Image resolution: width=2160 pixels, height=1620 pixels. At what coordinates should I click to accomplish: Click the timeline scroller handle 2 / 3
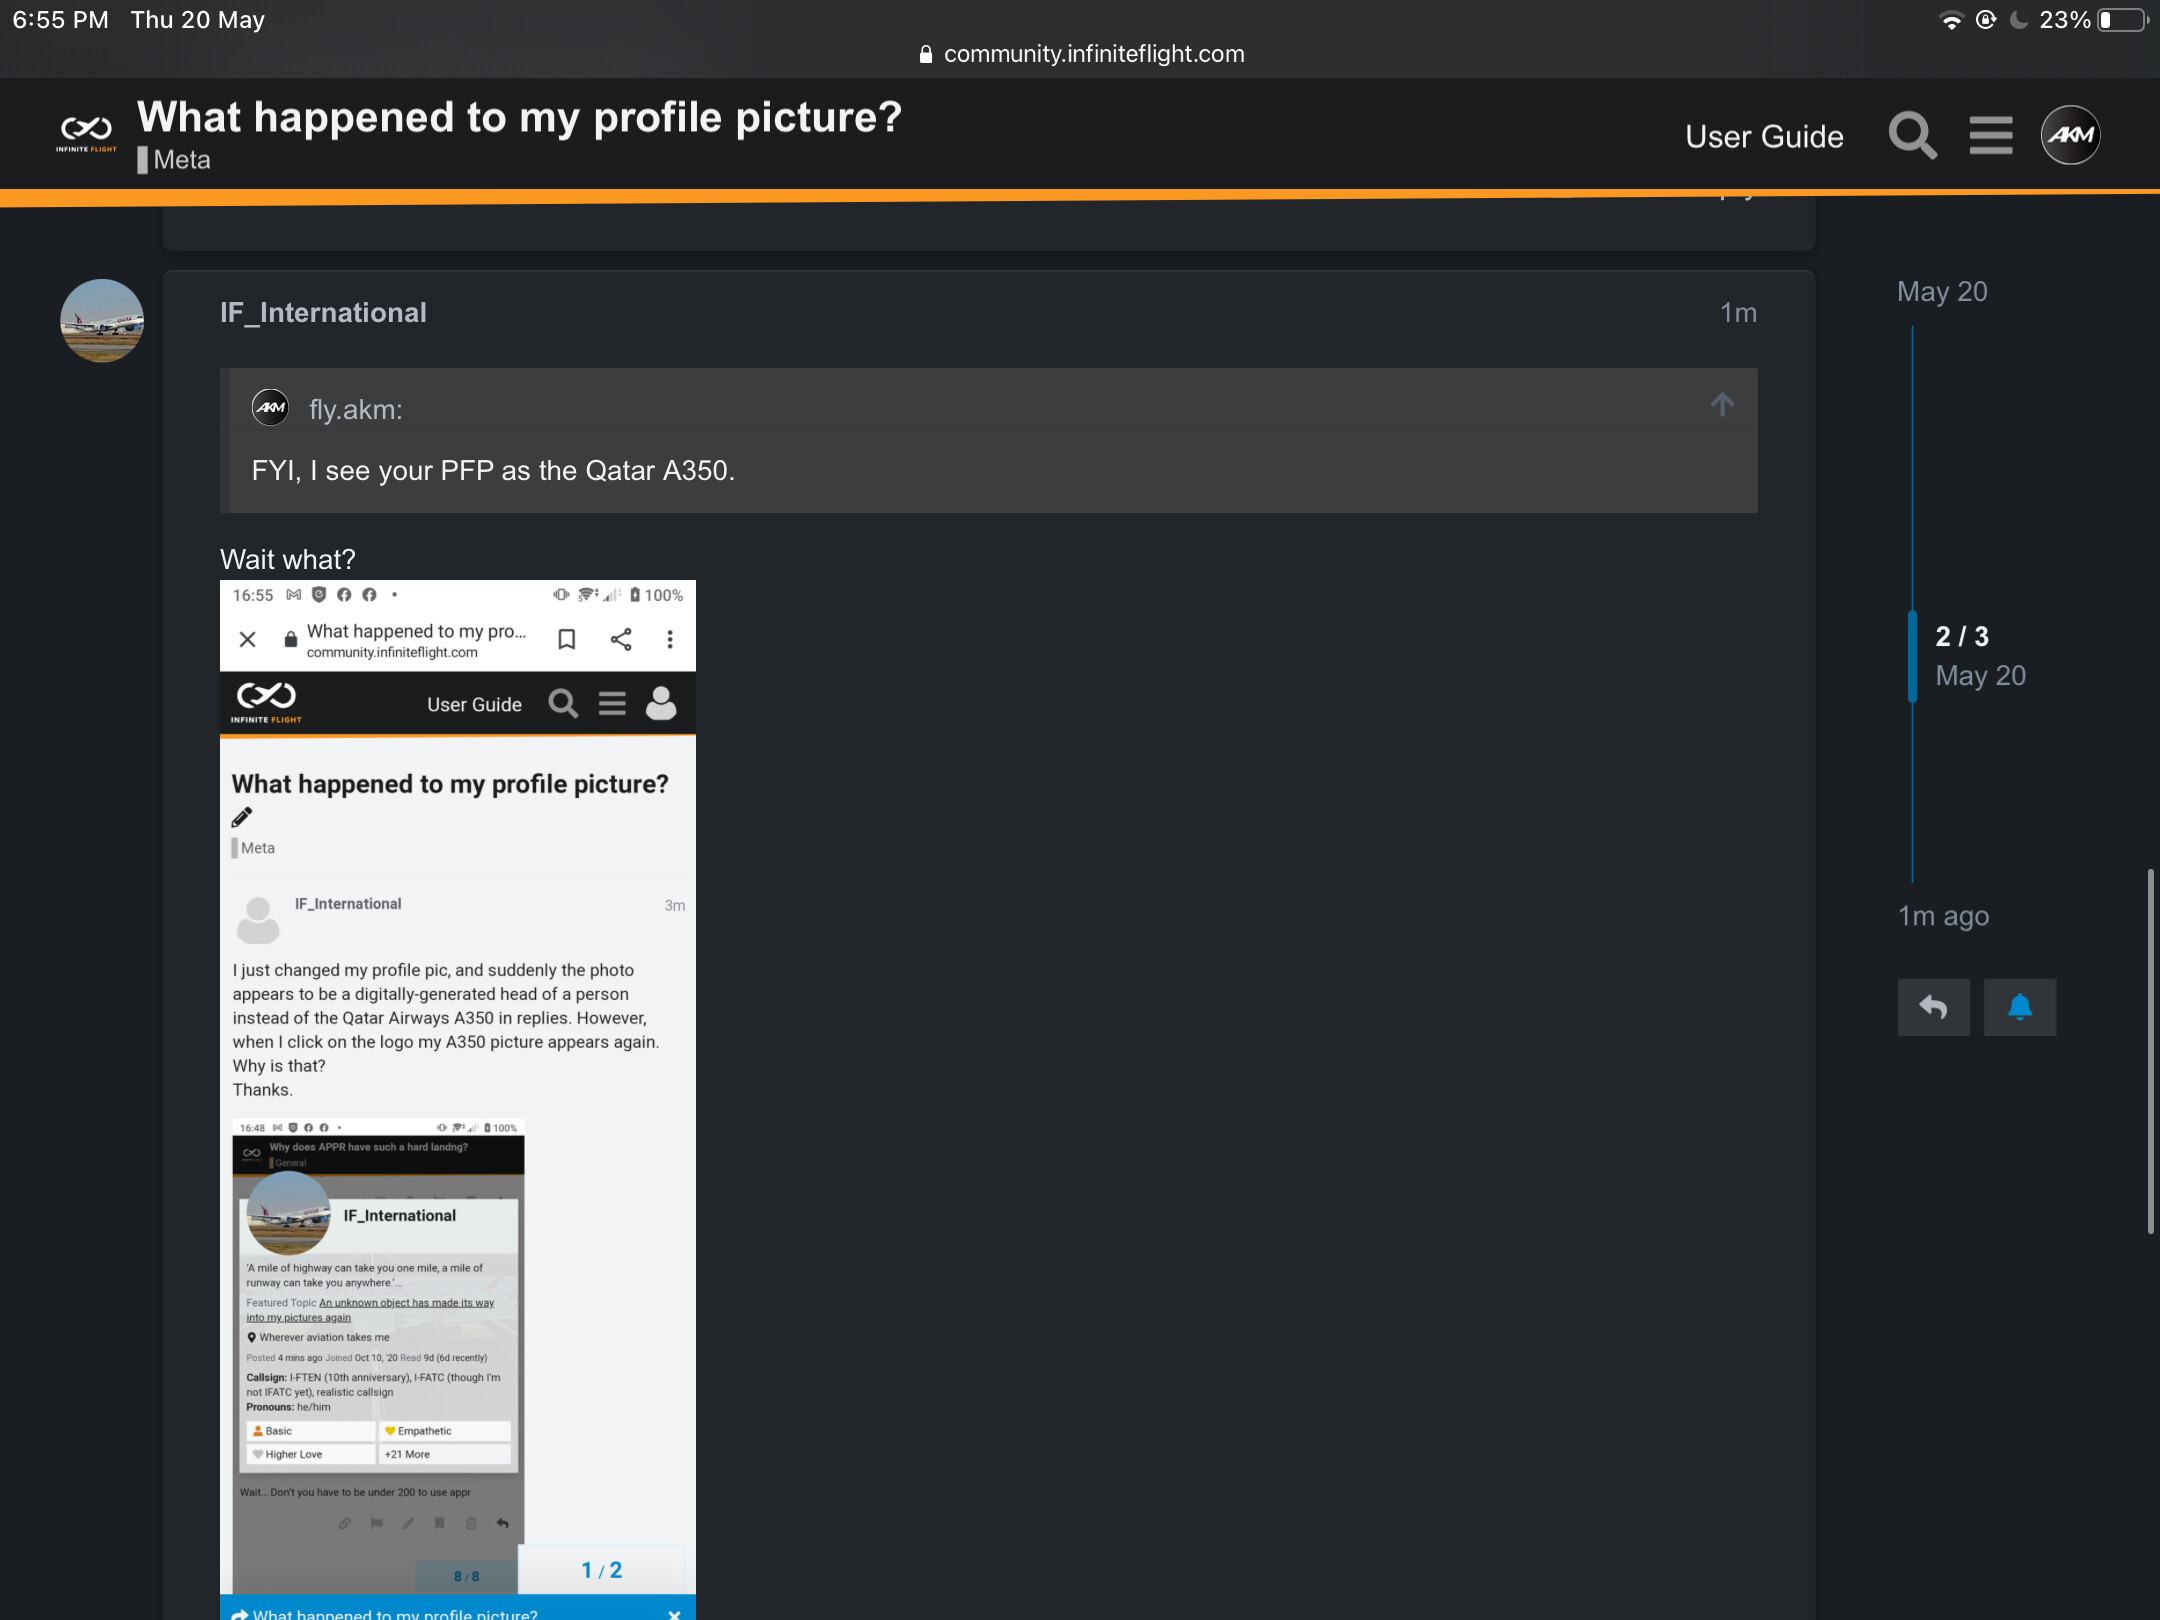coord(1961,637)
